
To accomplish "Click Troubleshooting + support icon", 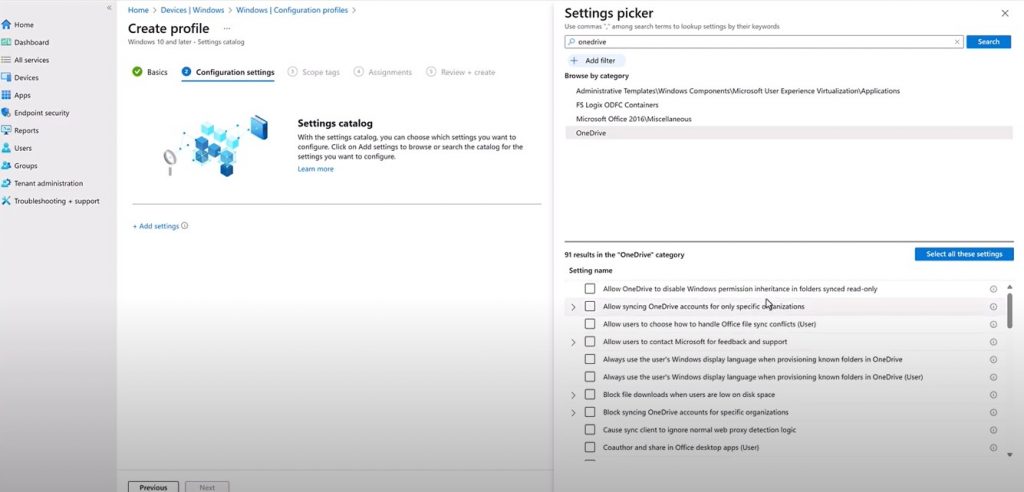I will (x=7, y=201).
